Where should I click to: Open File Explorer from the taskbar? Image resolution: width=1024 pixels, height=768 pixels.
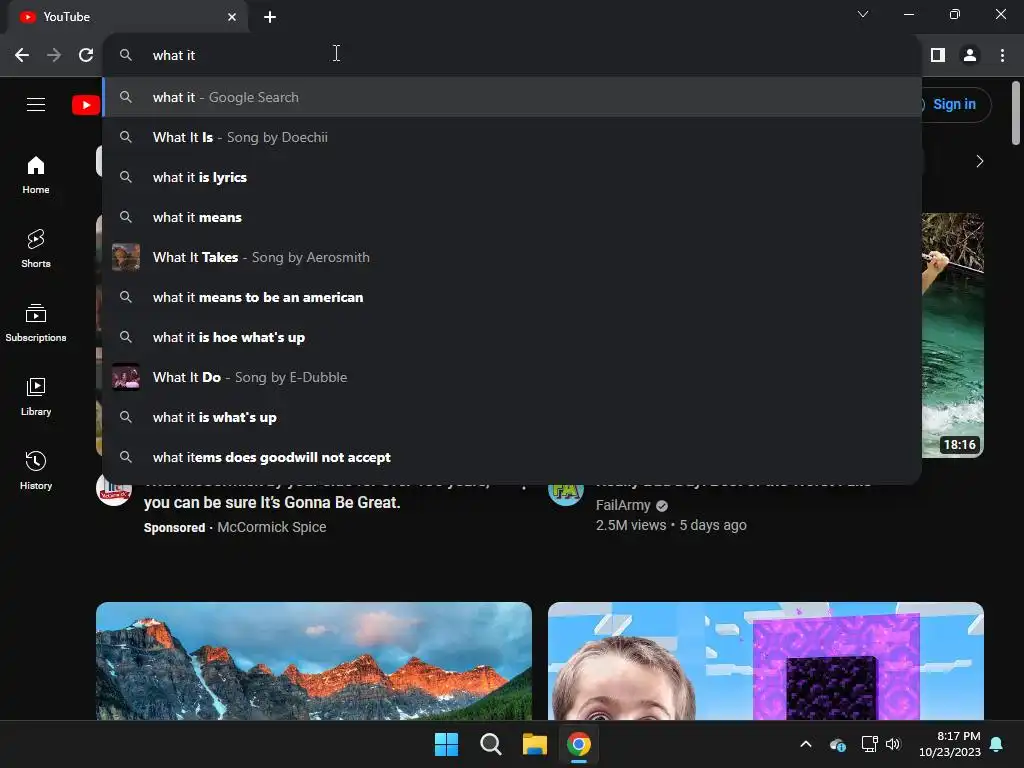534,744
